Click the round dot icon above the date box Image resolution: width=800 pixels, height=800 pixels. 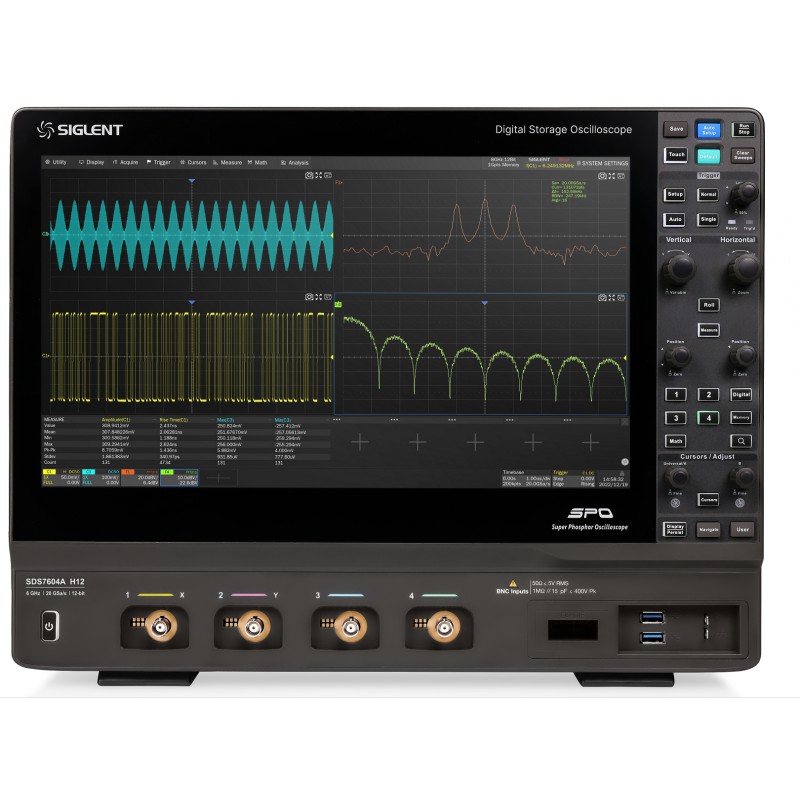tap(624, 462)
